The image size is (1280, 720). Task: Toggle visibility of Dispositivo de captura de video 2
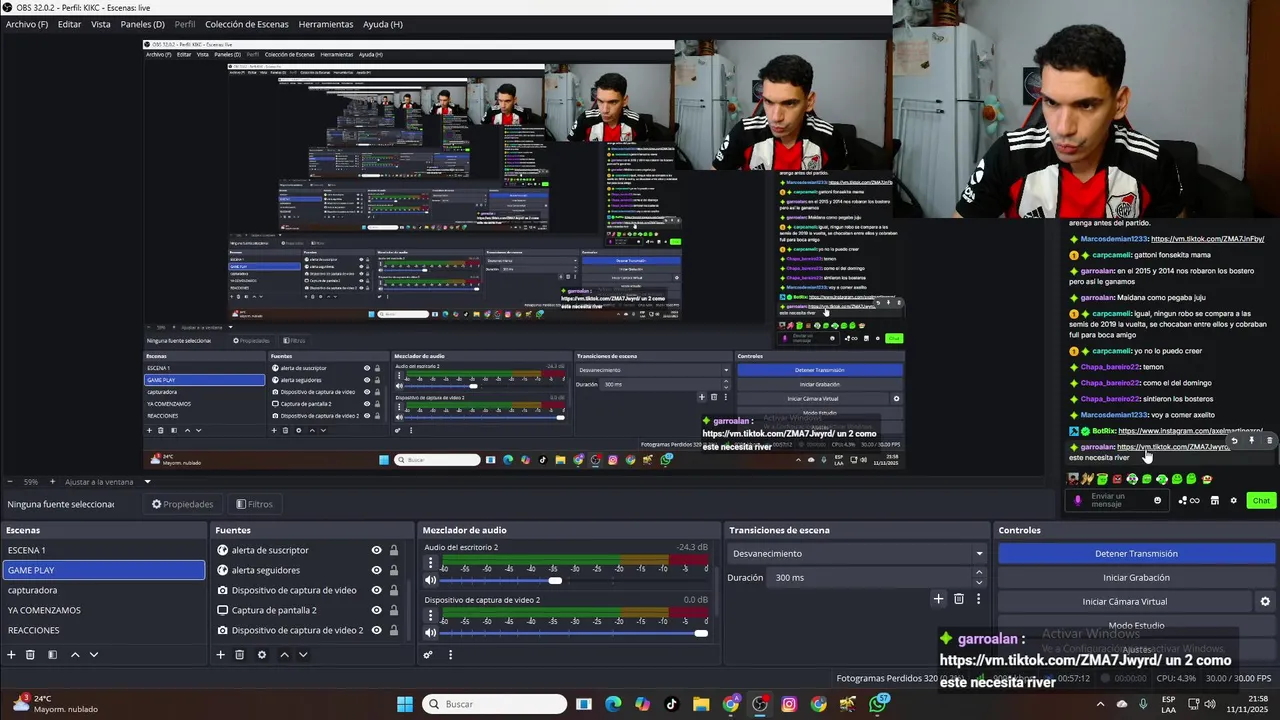(x=376, y=630)
